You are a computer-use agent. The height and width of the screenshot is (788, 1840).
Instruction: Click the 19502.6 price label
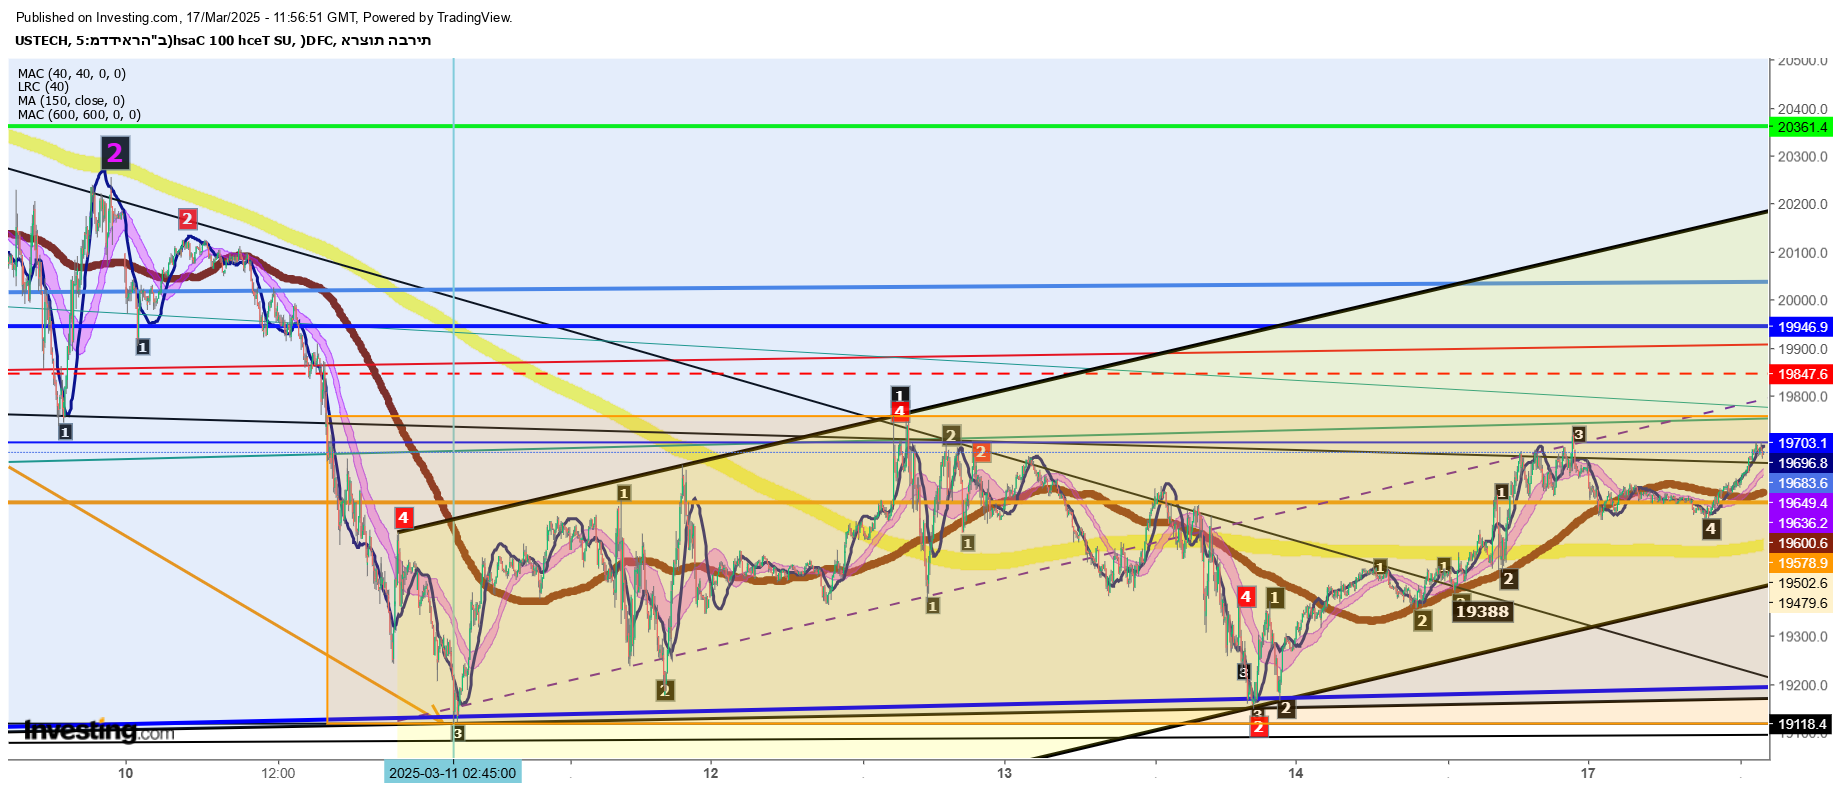1802,583
